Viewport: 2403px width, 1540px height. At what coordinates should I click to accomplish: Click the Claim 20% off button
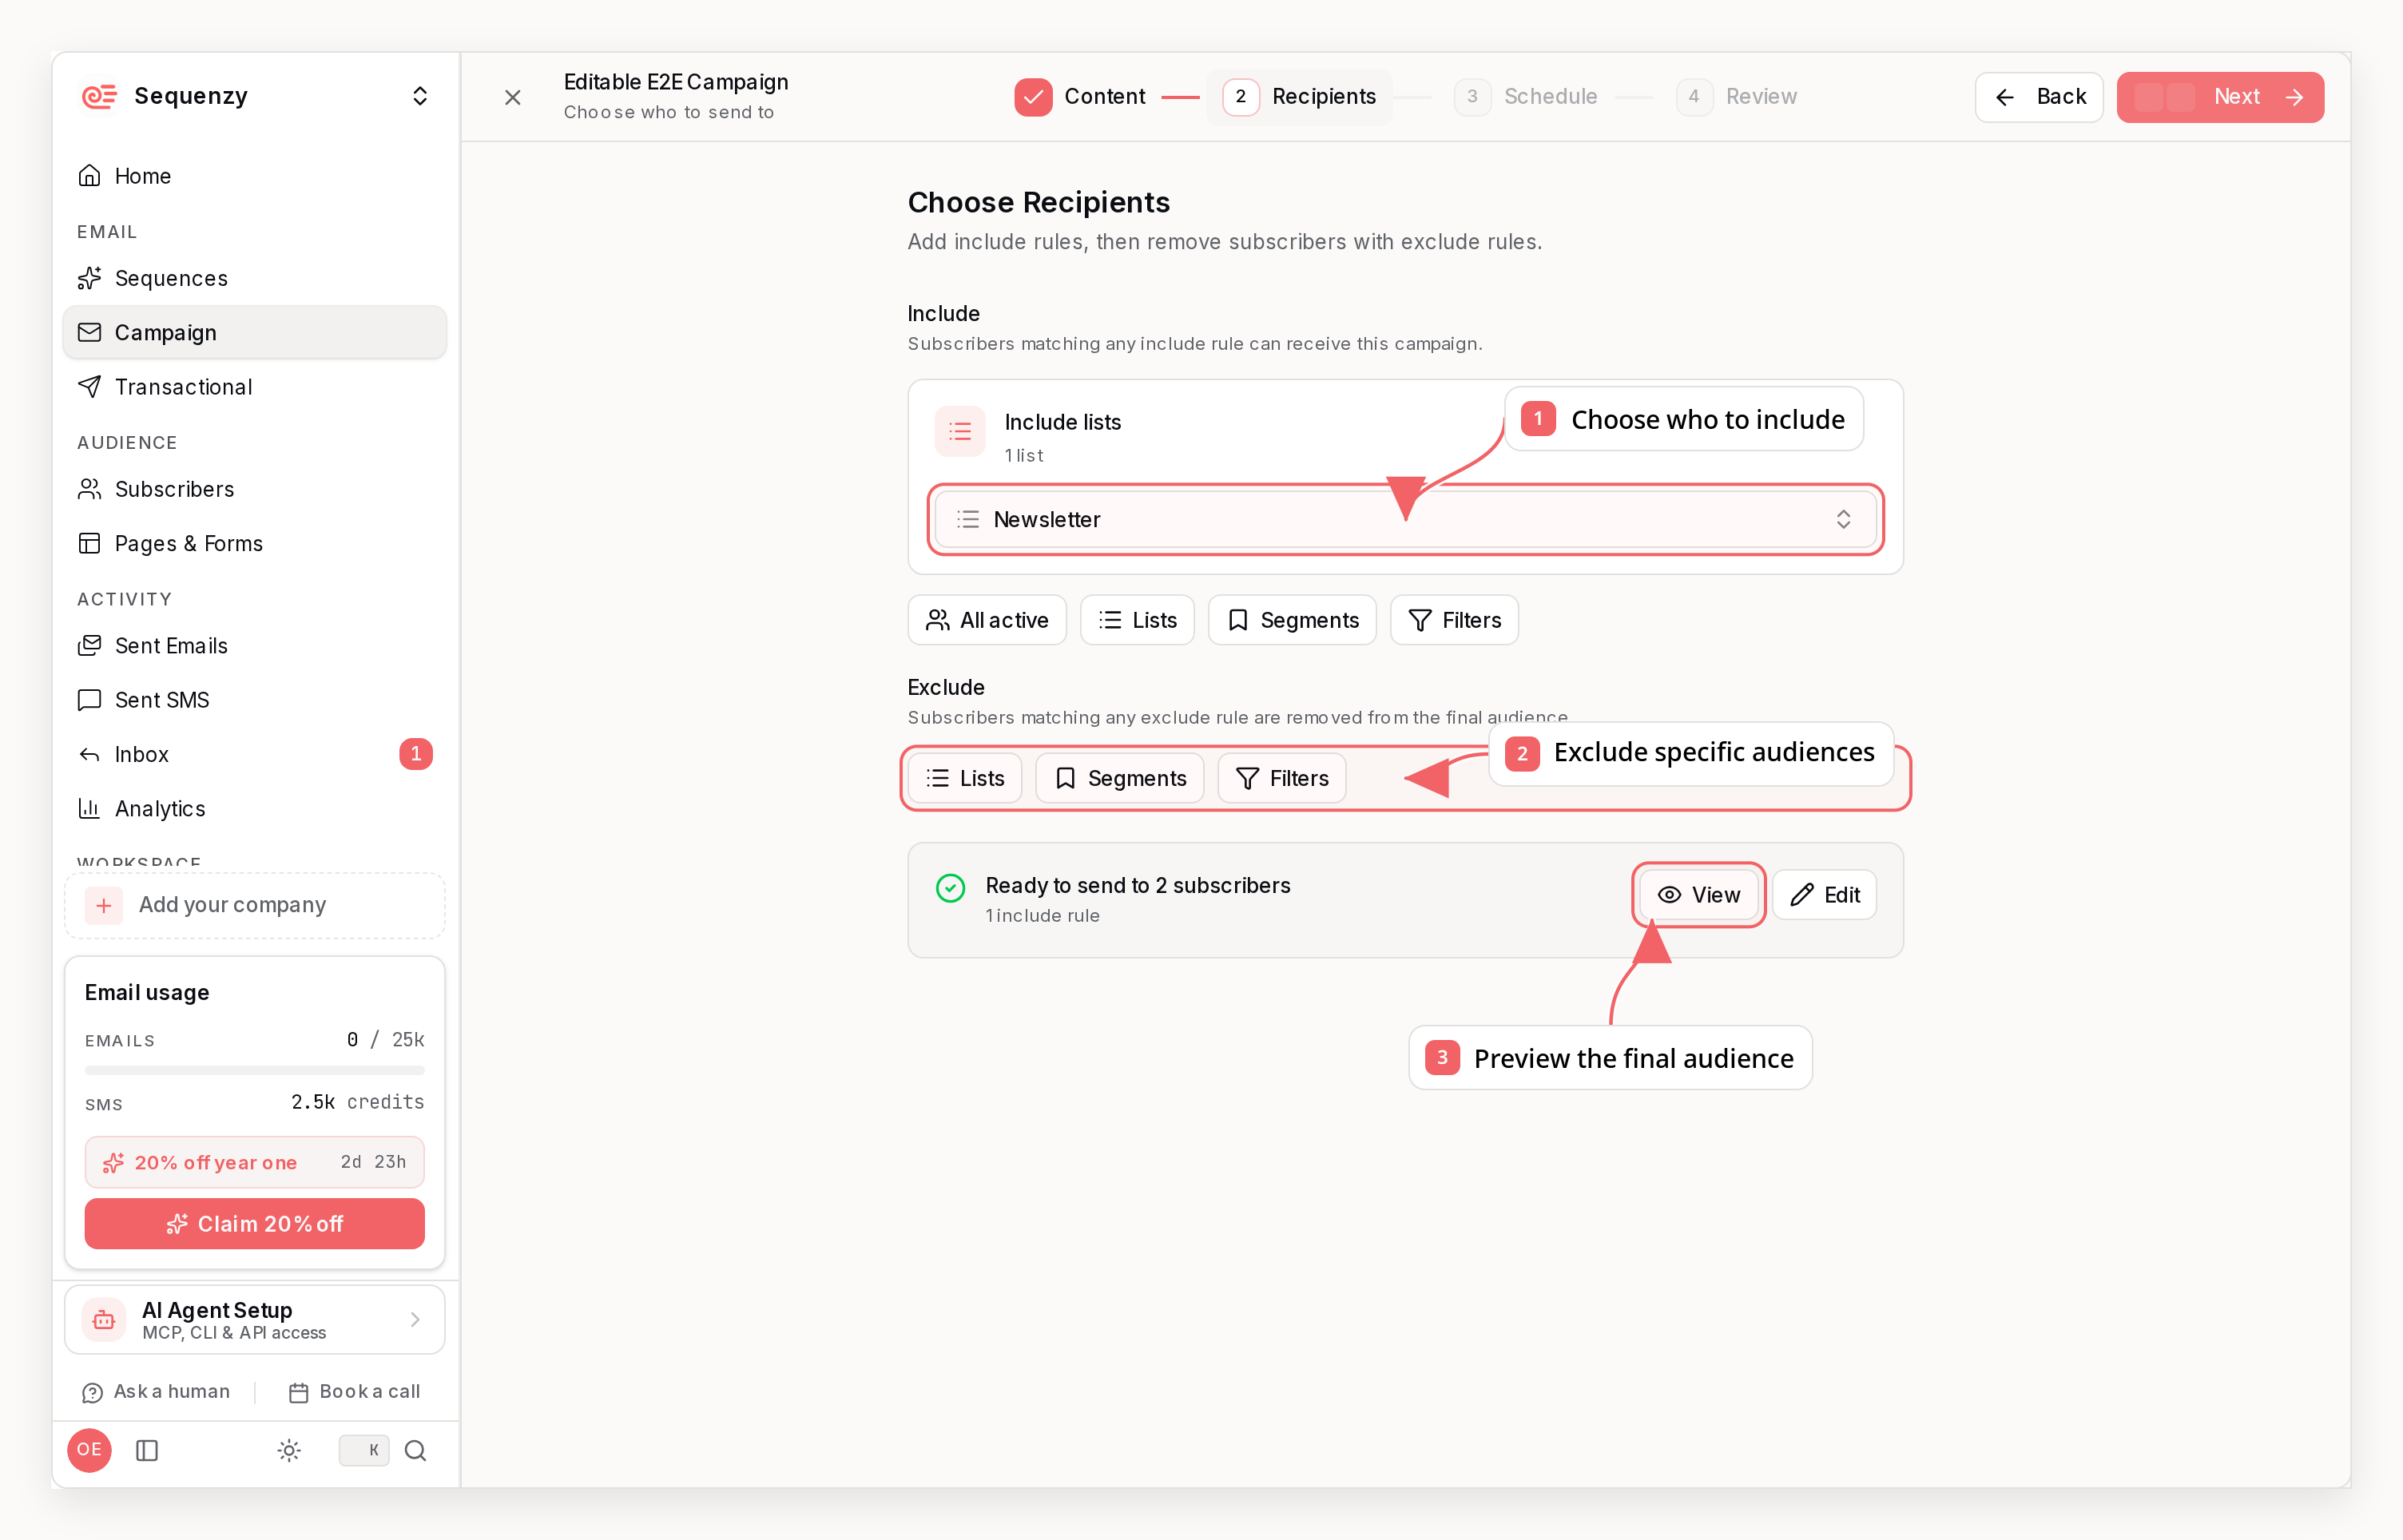(254, 1224)
